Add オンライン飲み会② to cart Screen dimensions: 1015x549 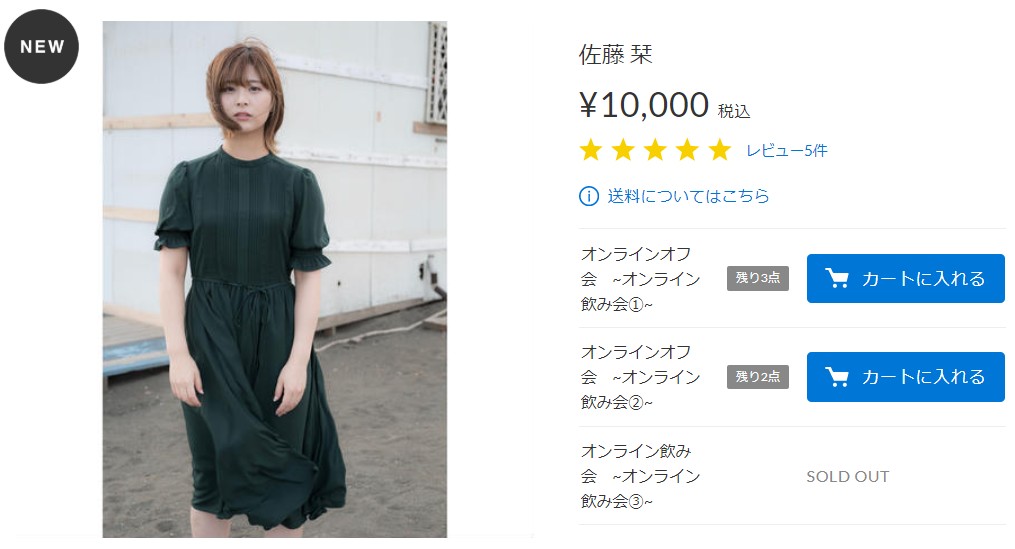pyautogui.click(x=906, y=377)
